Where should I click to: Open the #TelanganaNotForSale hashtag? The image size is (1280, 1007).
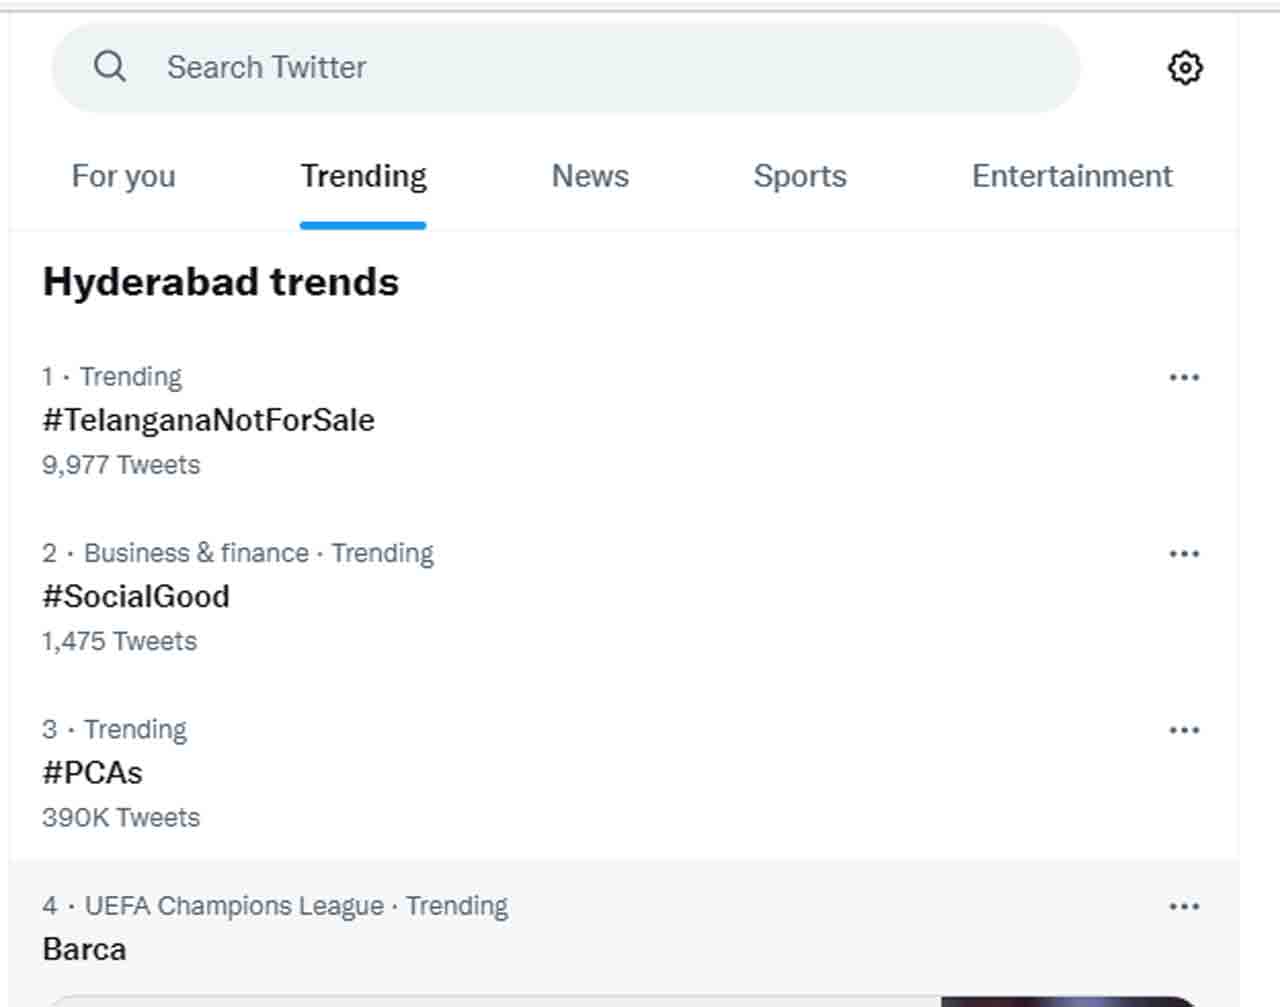(x=209, y=420)
